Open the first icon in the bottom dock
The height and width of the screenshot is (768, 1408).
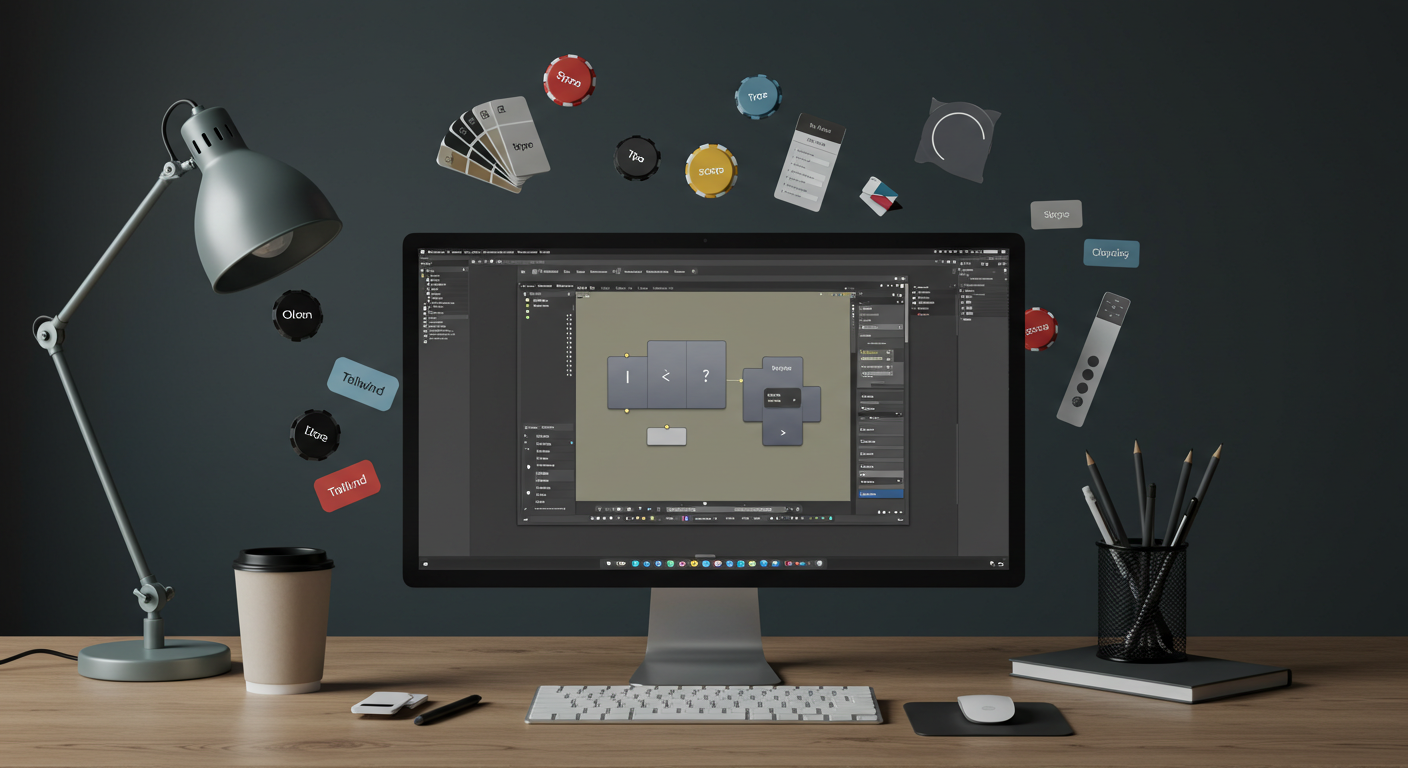click(x=608, y=564)
